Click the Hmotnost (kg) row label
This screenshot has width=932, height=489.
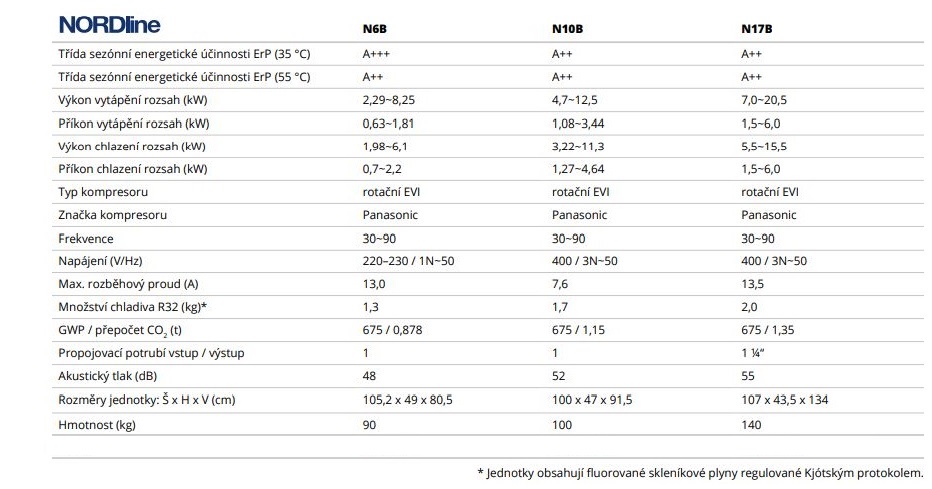click(x=97, y=425)
